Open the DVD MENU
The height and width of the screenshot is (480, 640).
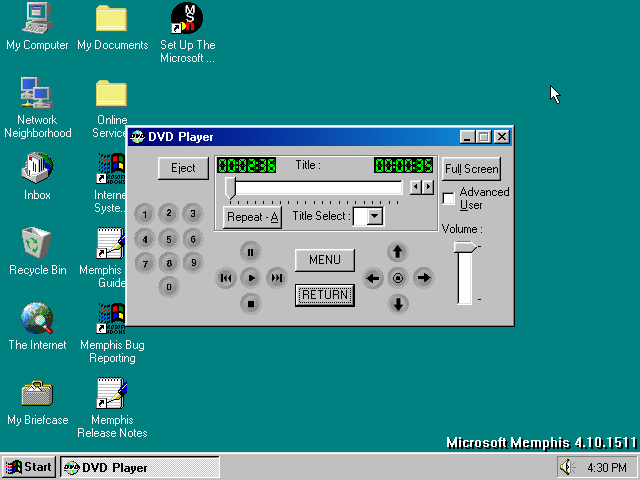(x=324, y=260)
